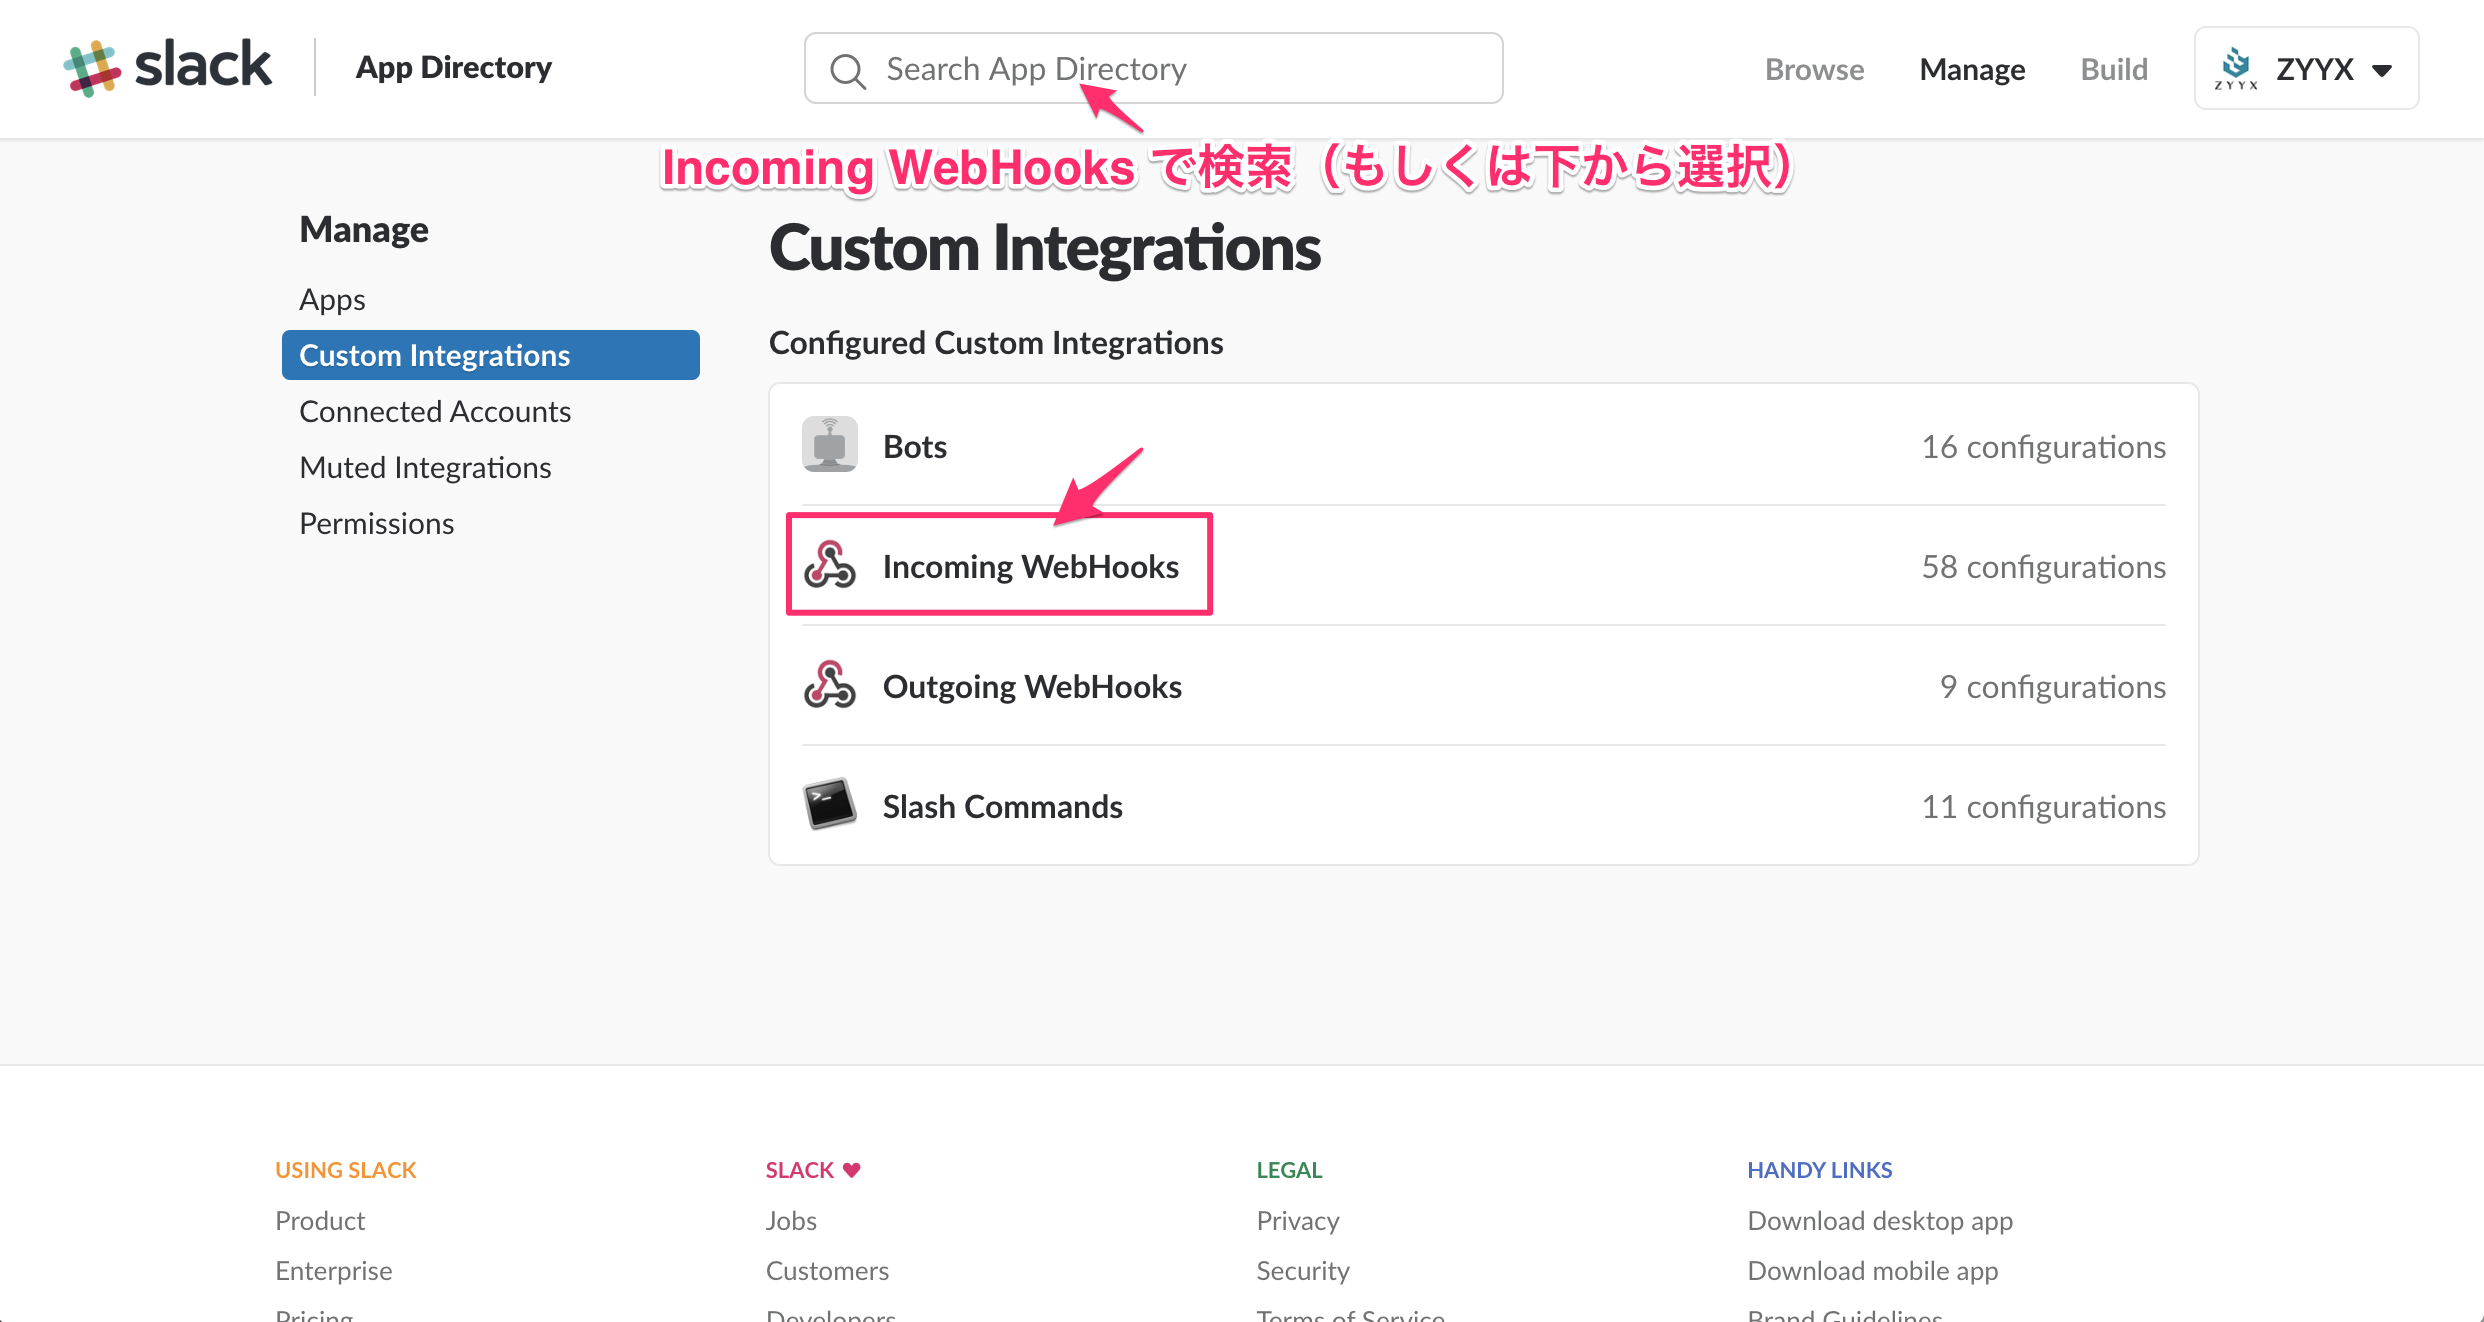Click the Slack logo

click(x=168, y=67)
